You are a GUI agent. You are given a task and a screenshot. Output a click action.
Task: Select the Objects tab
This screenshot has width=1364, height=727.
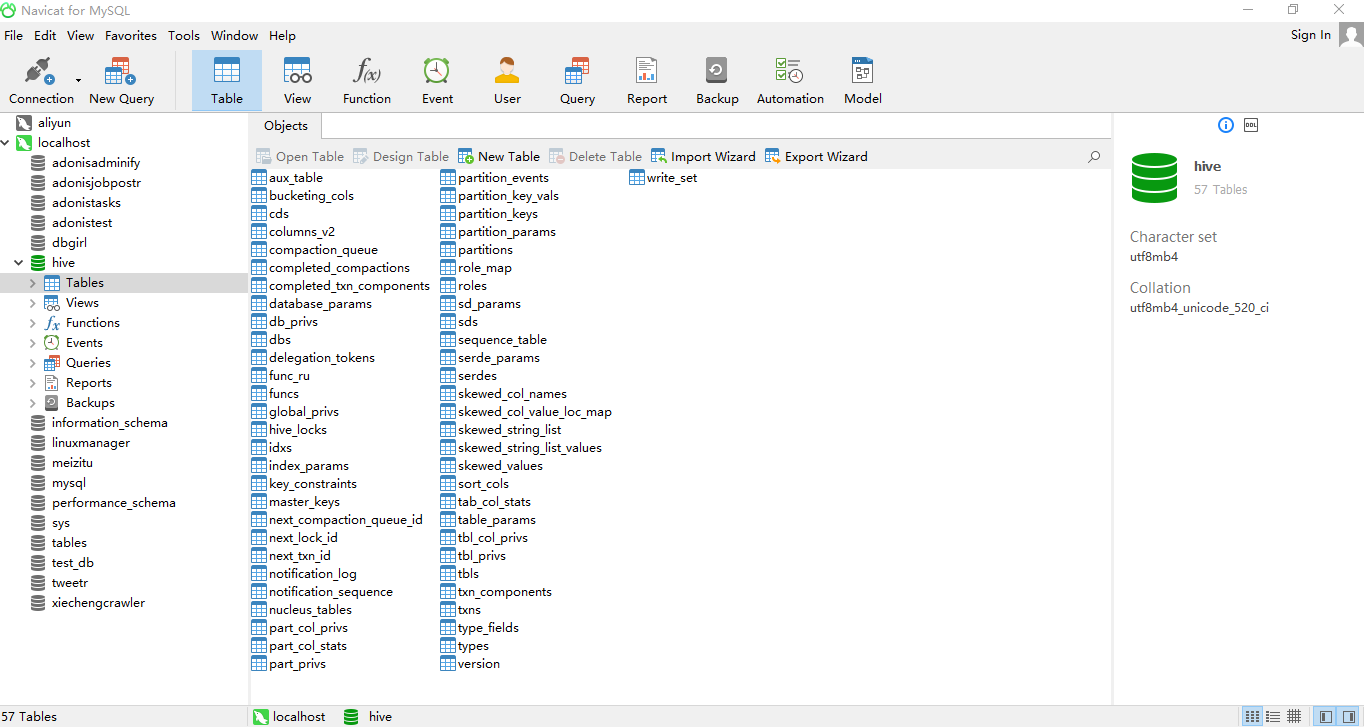(286, 126)
